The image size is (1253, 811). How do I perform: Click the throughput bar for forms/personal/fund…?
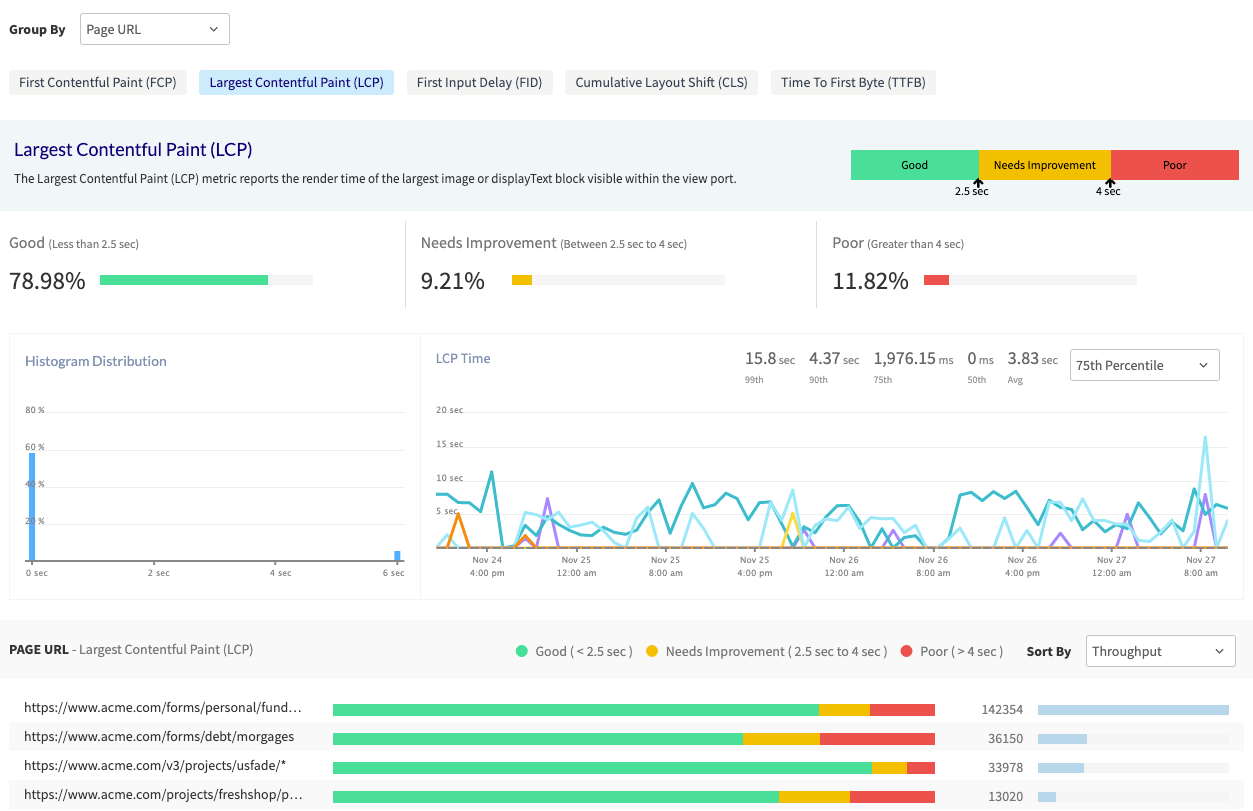(1133, 710)
